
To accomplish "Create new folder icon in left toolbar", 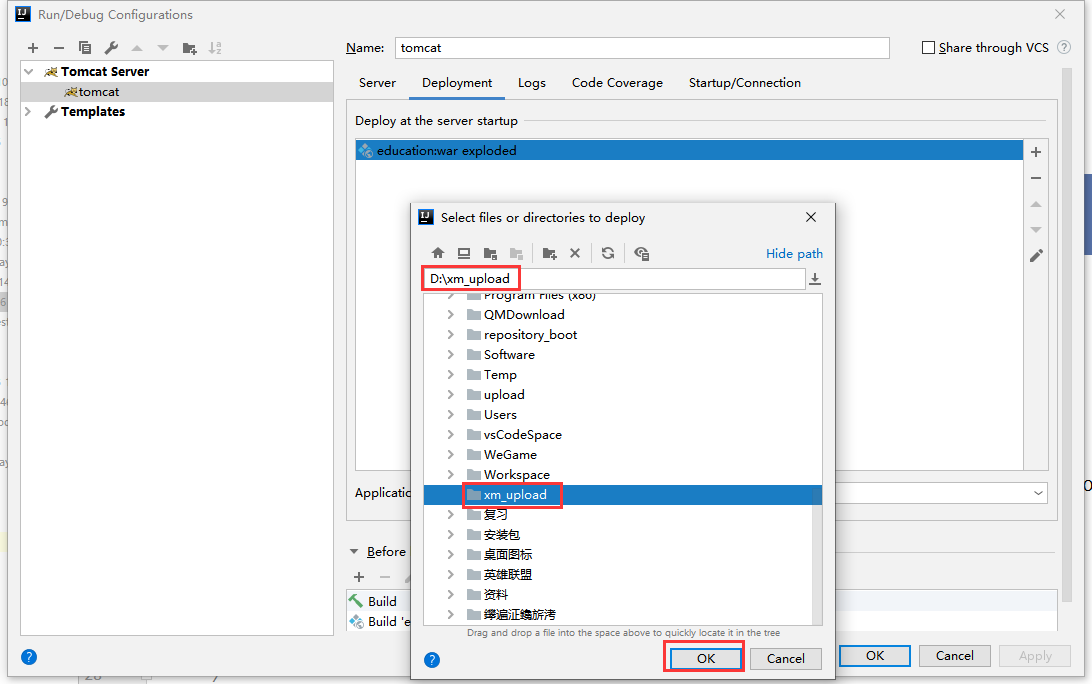I will click(189, 48).
